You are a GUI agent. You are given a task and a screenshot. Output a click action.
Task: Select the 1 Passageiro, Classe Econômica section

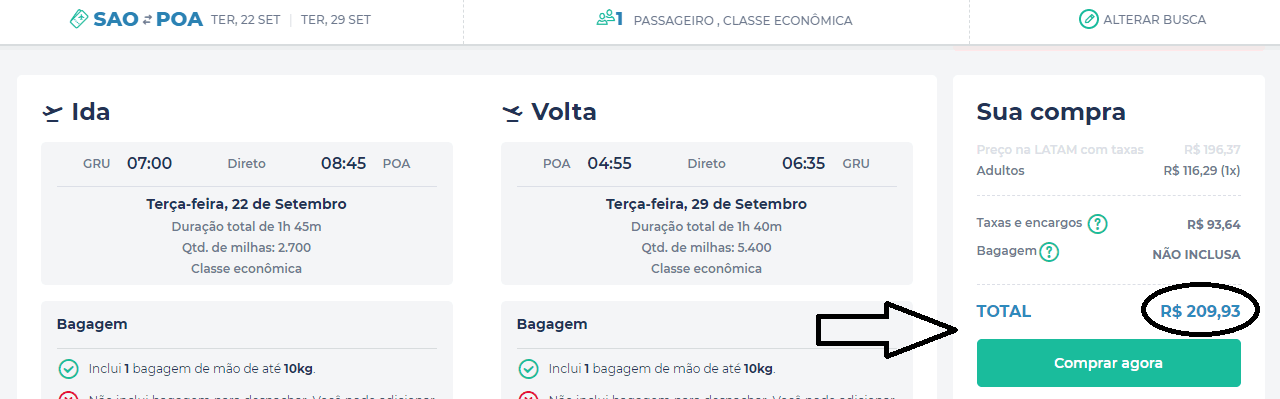tap(724, 19)
